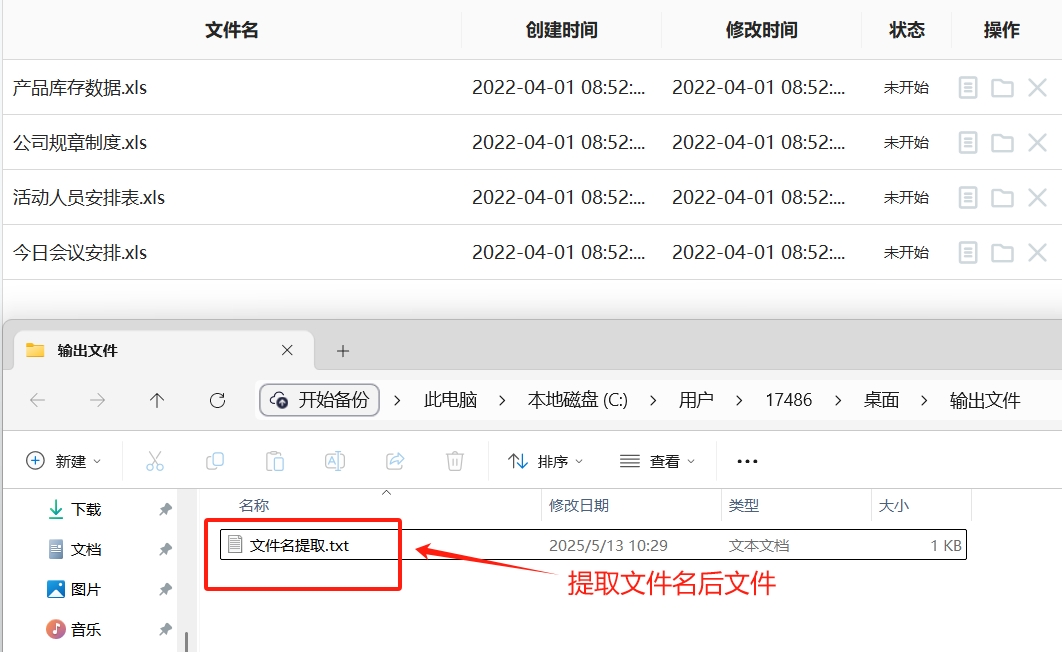
Task: Open the 查看 view dropdown
Action: pos(658,461)
